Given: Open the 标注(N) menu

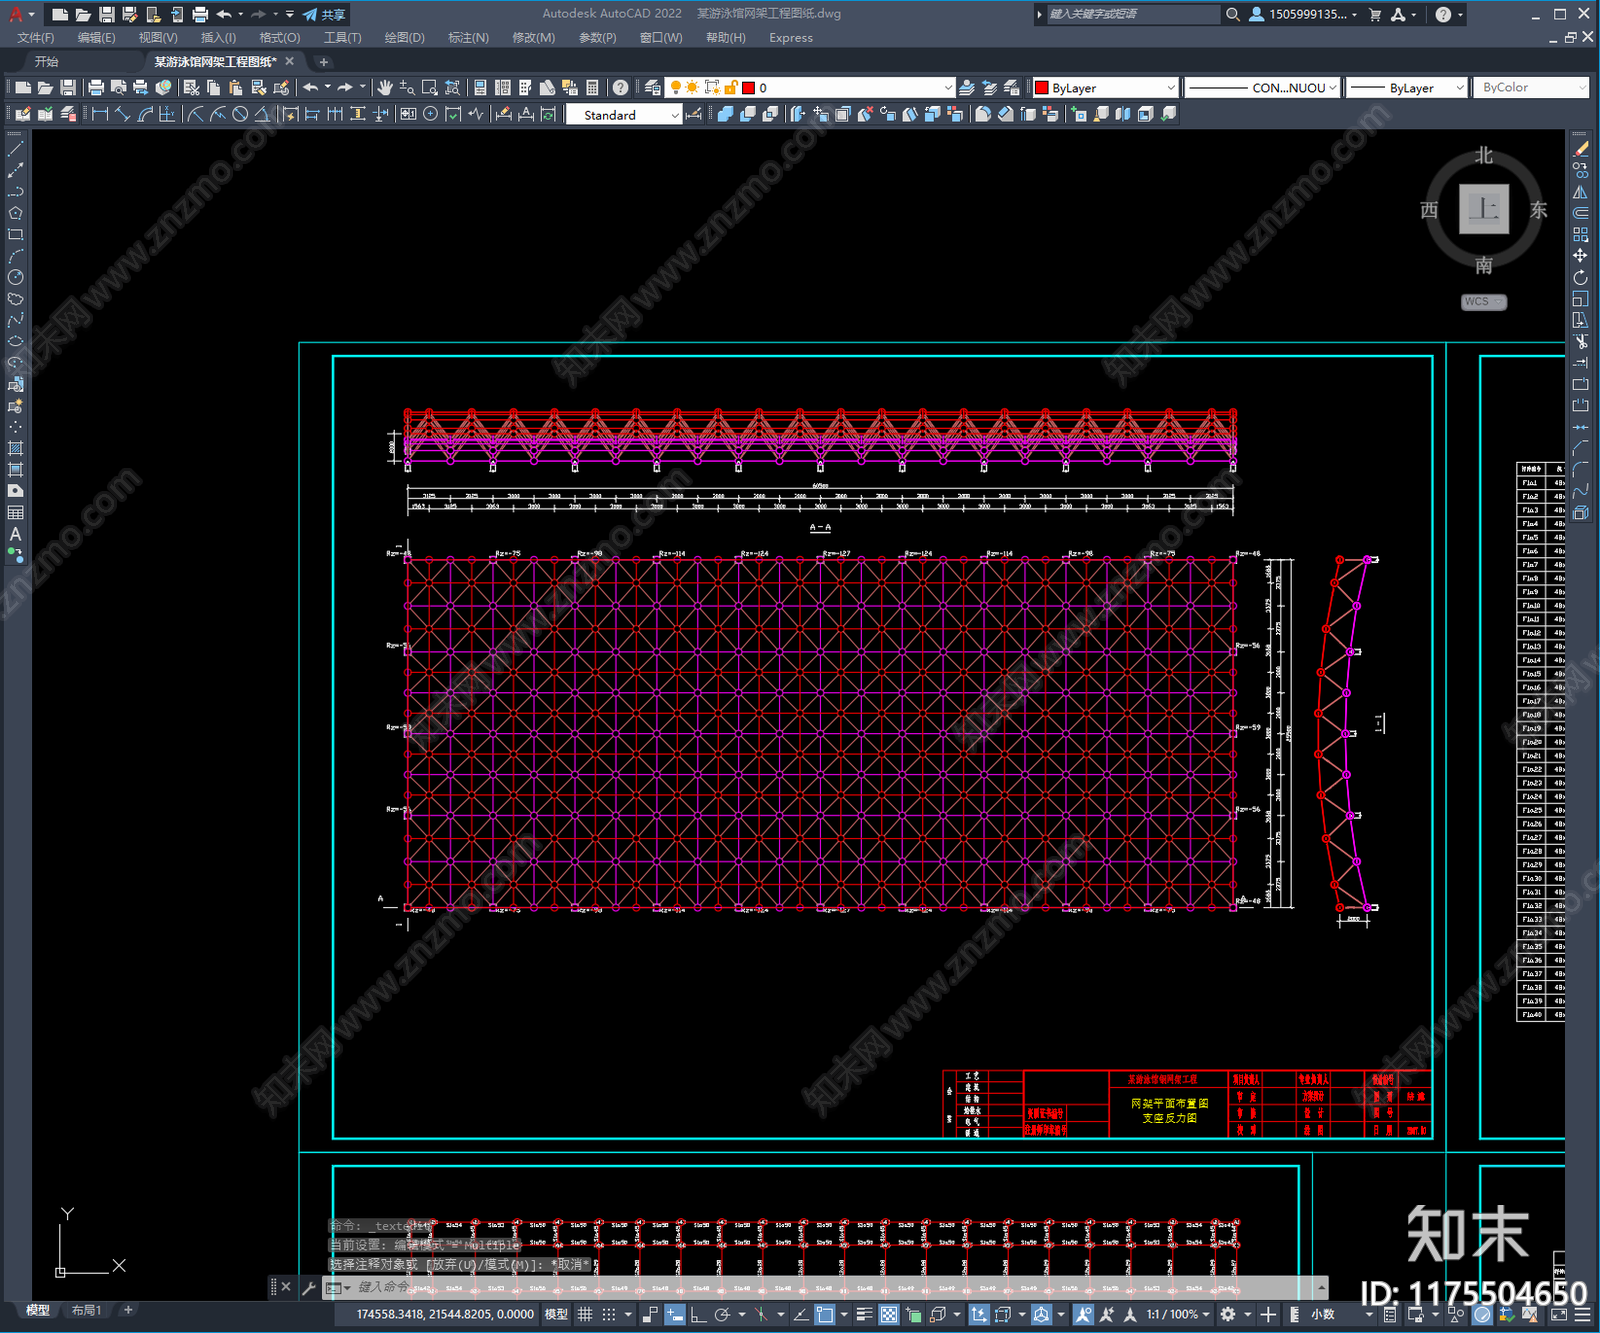Looking at the screenshot, I should 468,38.
